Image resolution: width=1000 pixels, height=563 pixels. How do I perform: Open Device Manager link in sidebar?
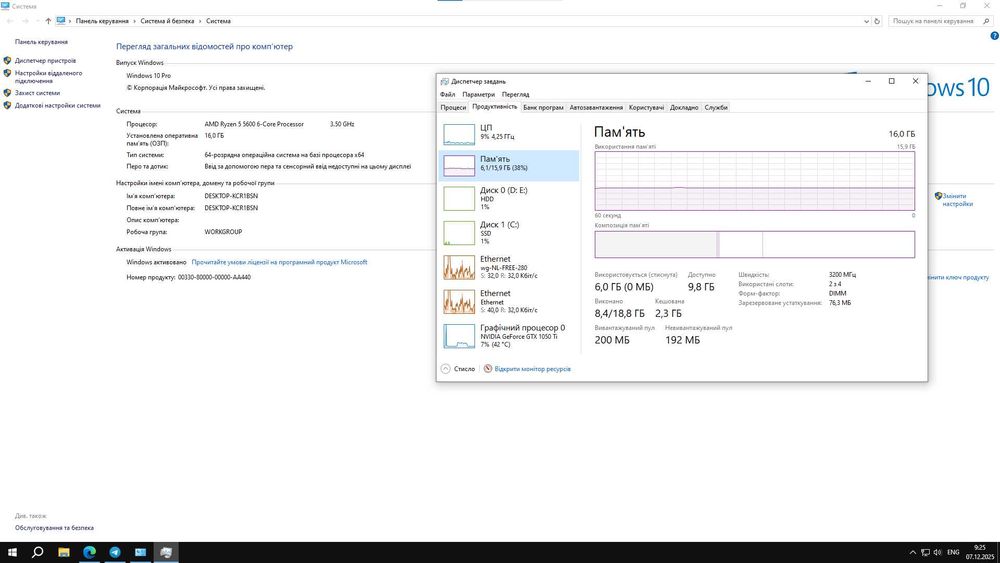click(x=45, y=61)
